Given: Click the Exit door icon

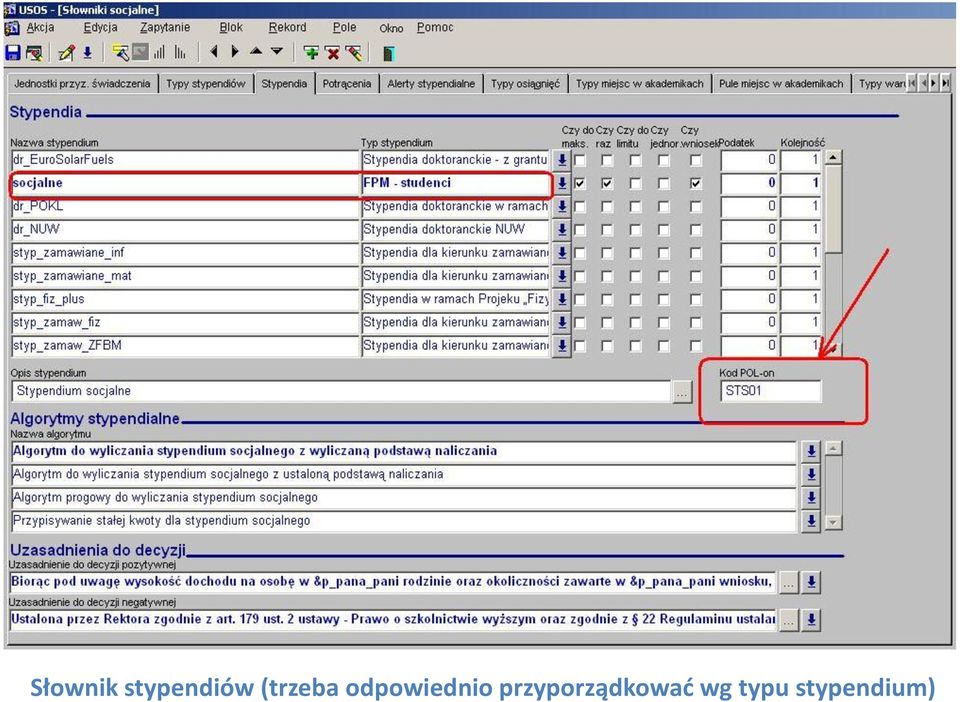Looking at the screenshot, I should tap(388, 53).
